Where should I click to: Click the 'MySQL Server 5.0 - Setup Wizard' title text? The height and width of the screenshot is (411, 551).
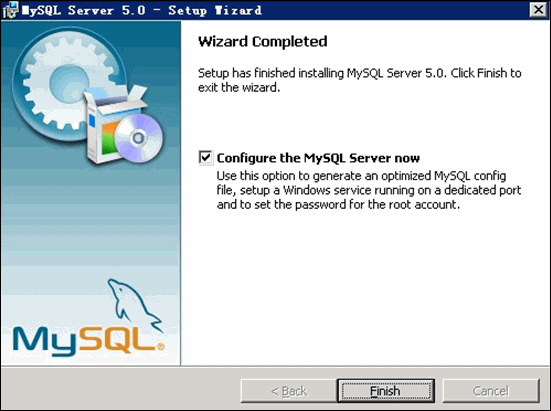click(x=142, y=10)
